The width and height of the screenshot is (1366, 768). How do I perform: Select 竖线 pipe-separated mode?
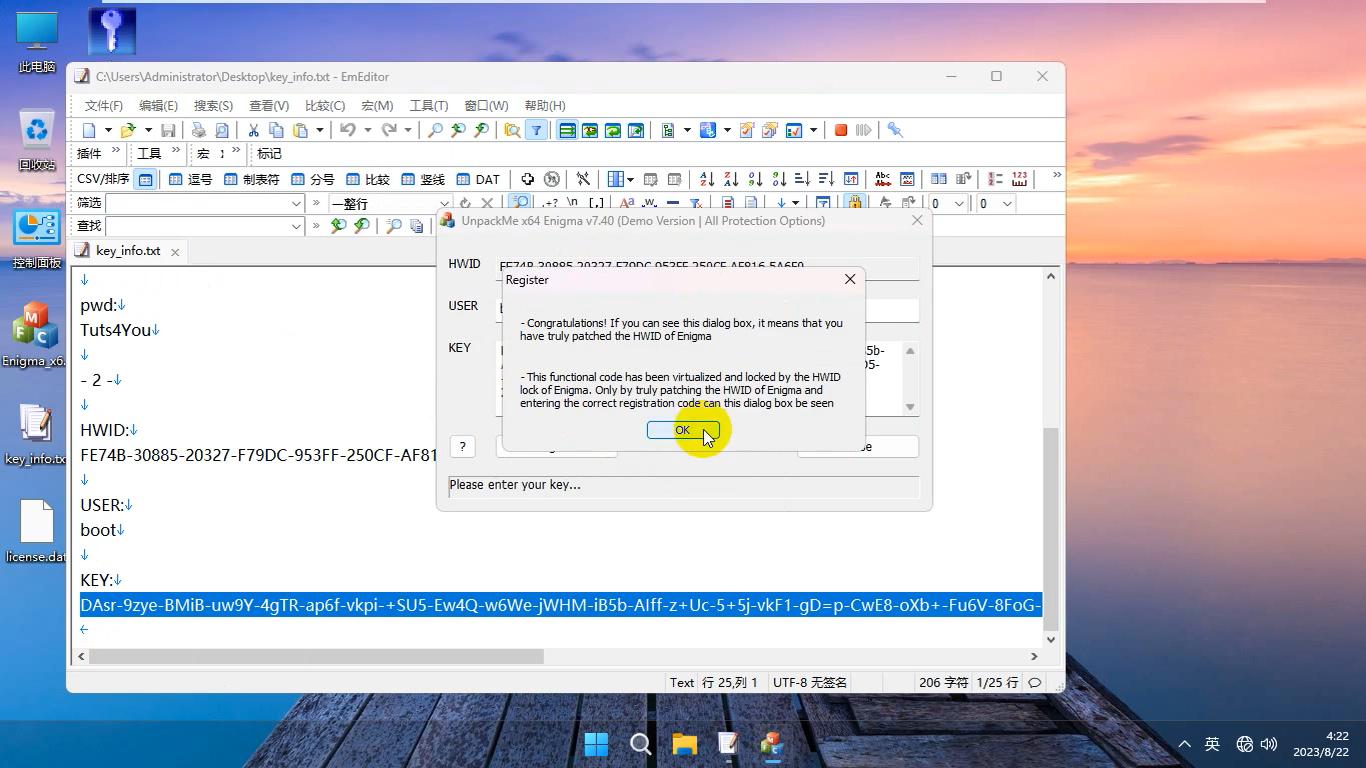pos(422,179)
